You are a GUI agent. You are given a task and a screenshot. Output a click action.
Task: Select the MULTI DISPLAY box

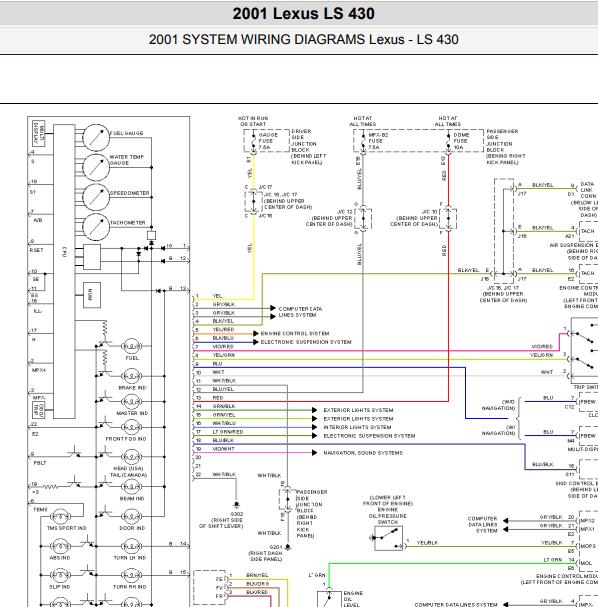click(x=38, y=133)
